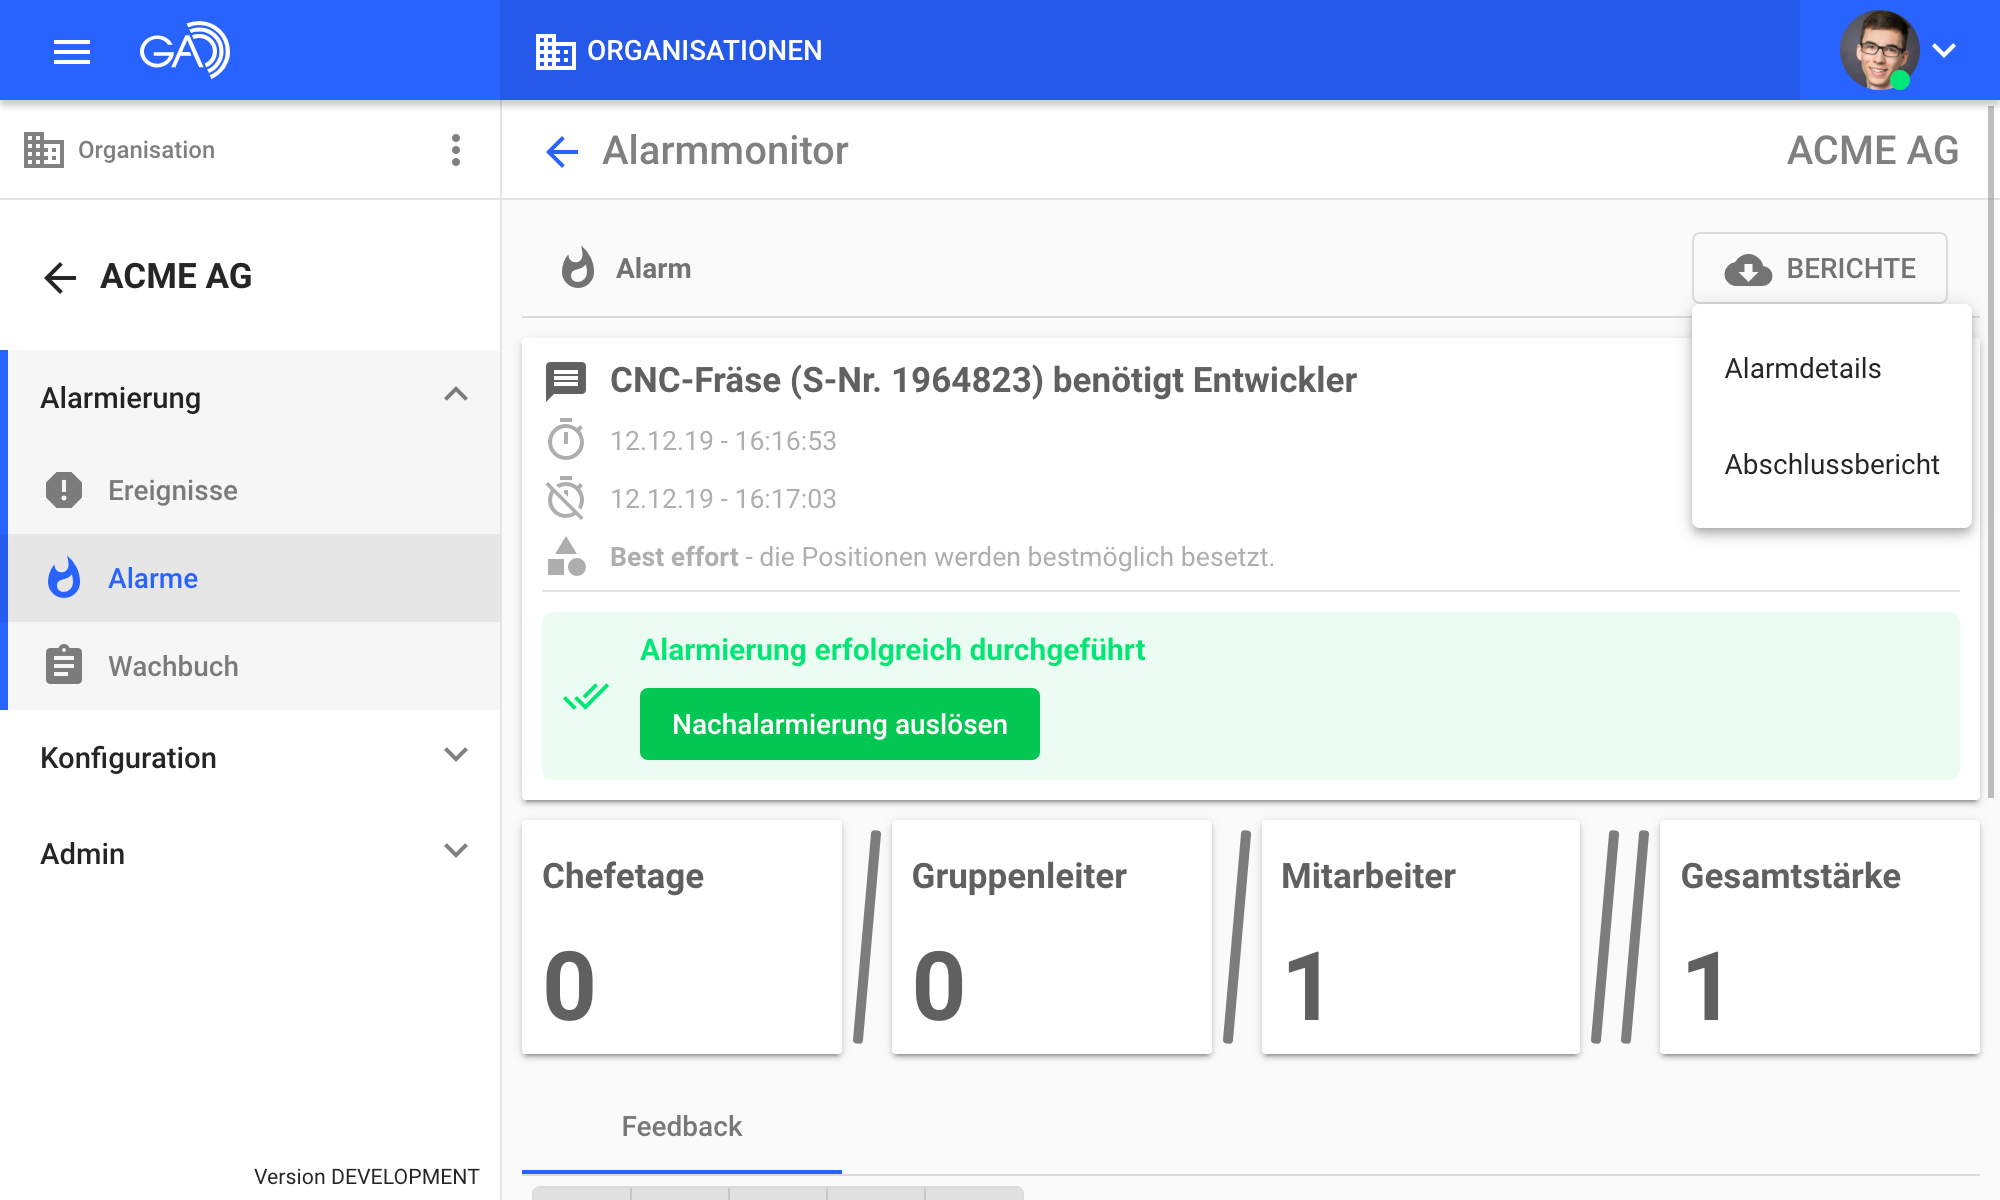Click the Wachbuch clipboard icon
Viewport: 2000px width, 1200px height.
coord(64,666)
